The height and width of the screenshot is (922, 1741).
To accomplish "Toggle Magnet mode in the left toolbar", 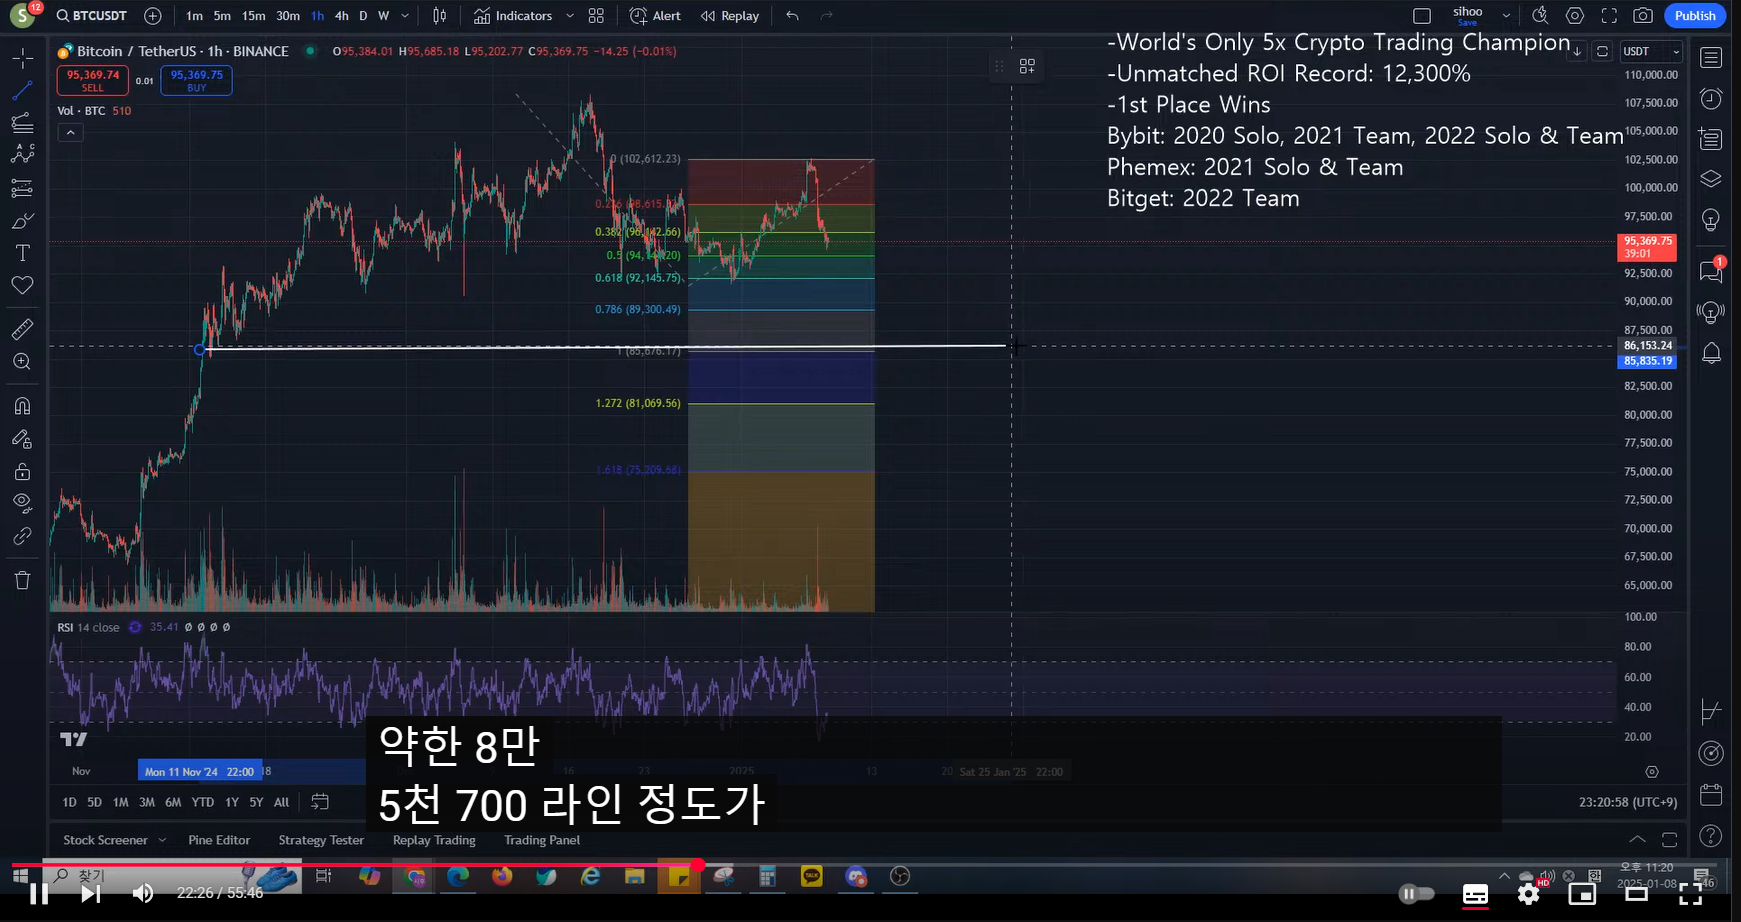I will (22, 406).
